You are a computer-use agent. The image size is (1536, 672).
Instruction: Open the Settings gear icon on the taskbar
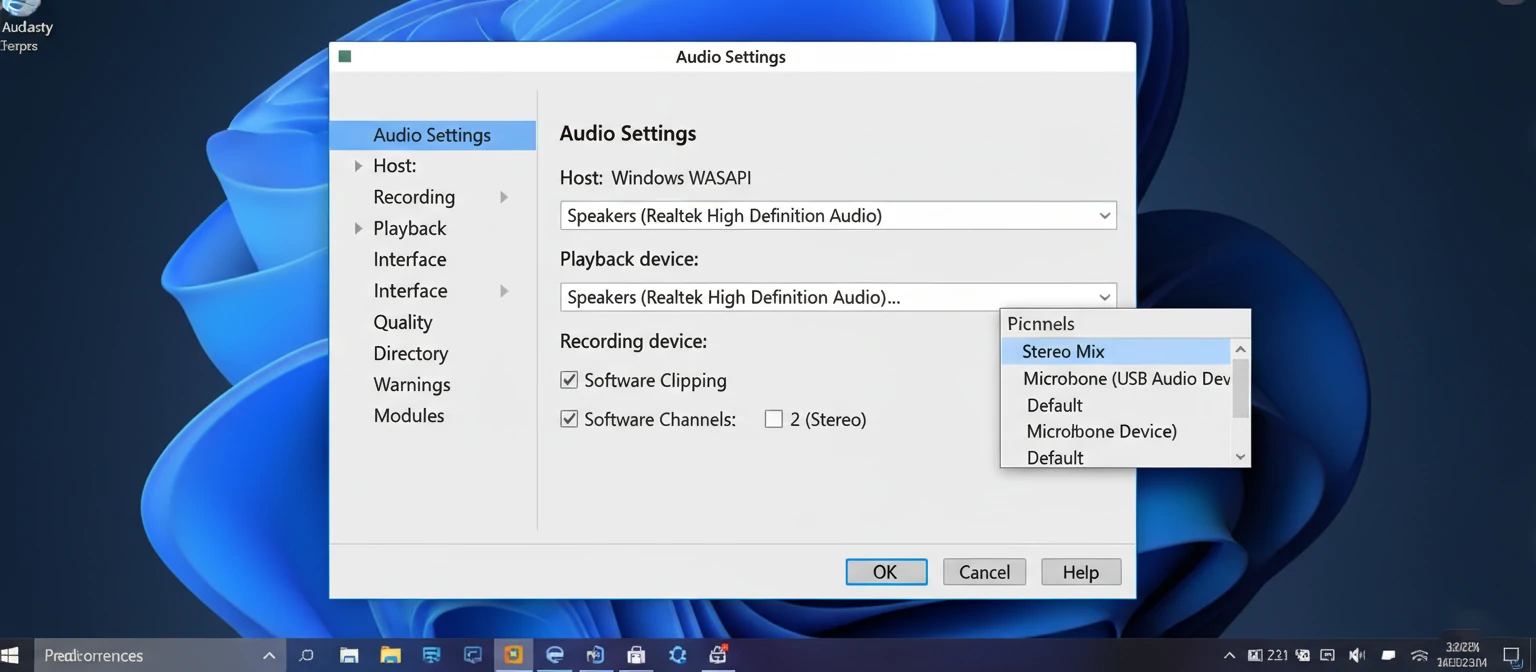point(677,655)
